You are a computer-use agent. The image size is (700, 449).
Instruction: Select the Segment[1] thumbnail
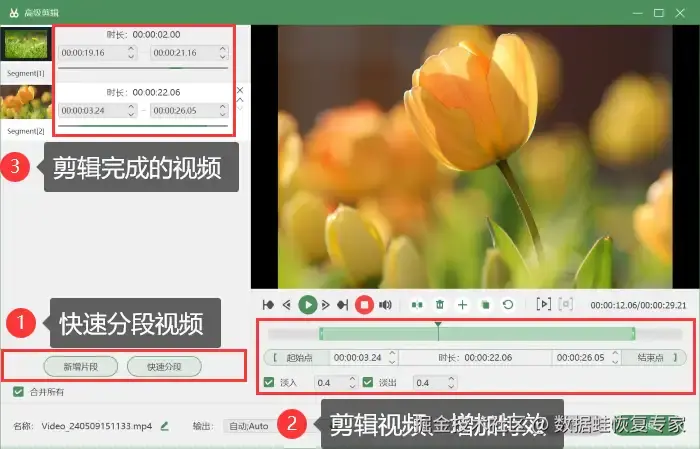26,45
